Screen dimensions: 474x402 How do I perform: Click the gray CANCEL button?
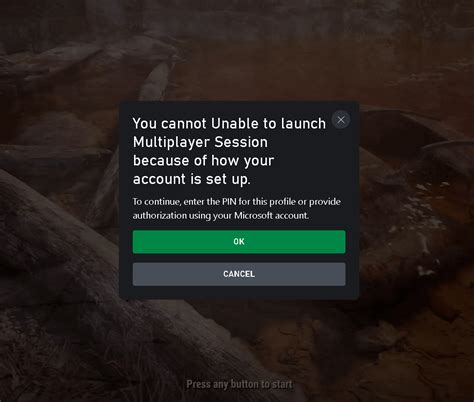tap(239, 274)
